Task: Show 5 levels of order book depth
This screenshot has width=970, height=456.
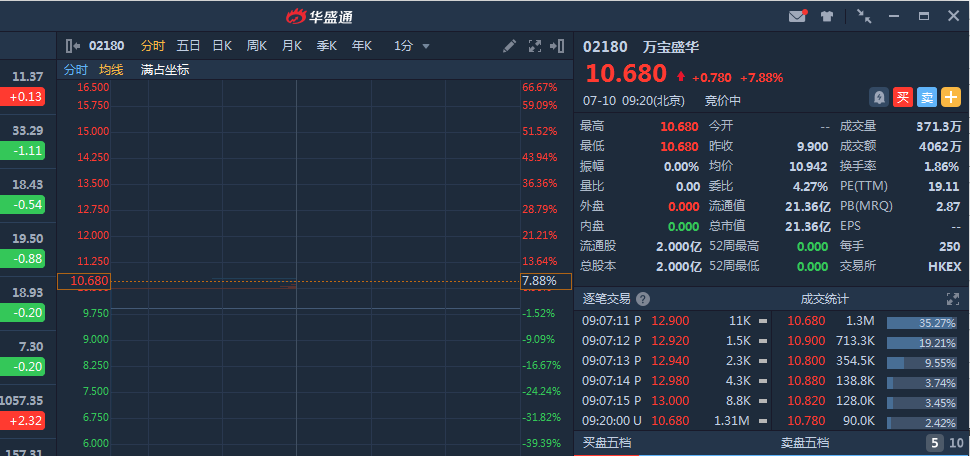Action: pyautogui.click(x=935, y=443)
